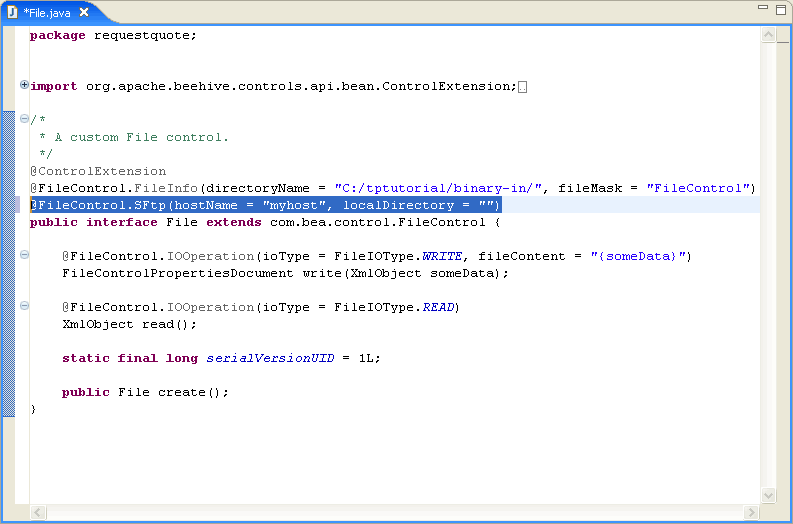793x524 pixels.
Task: Click the 'fileContent' attribute
Action: (521, 256)
